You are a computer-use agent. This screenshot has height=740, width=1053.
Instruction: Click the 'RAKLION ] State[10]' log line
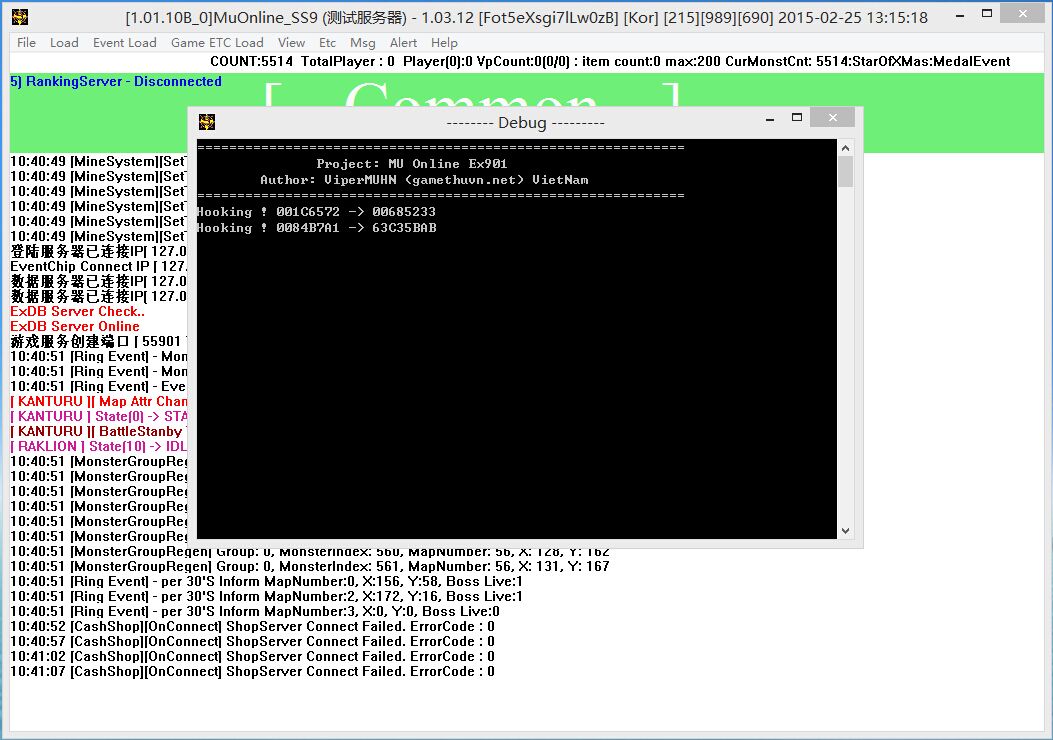(99, 447)
